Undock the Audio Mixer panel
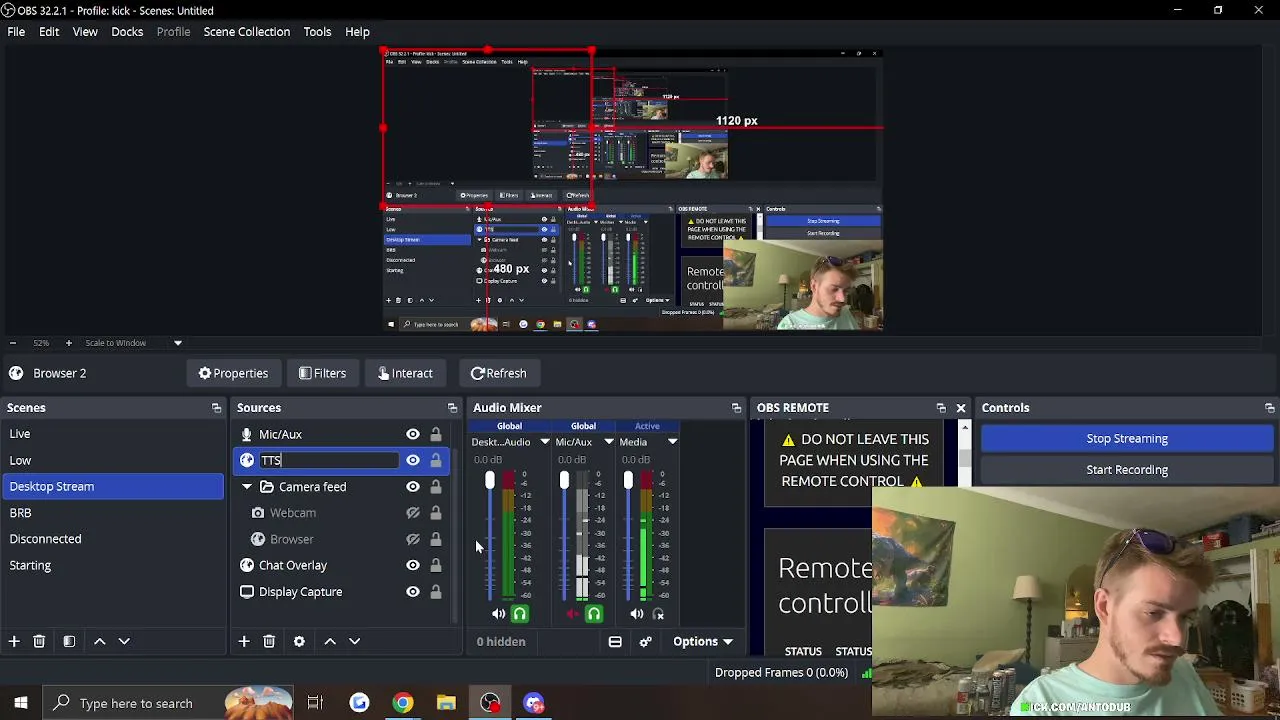1280x720 pixels. 736,408
